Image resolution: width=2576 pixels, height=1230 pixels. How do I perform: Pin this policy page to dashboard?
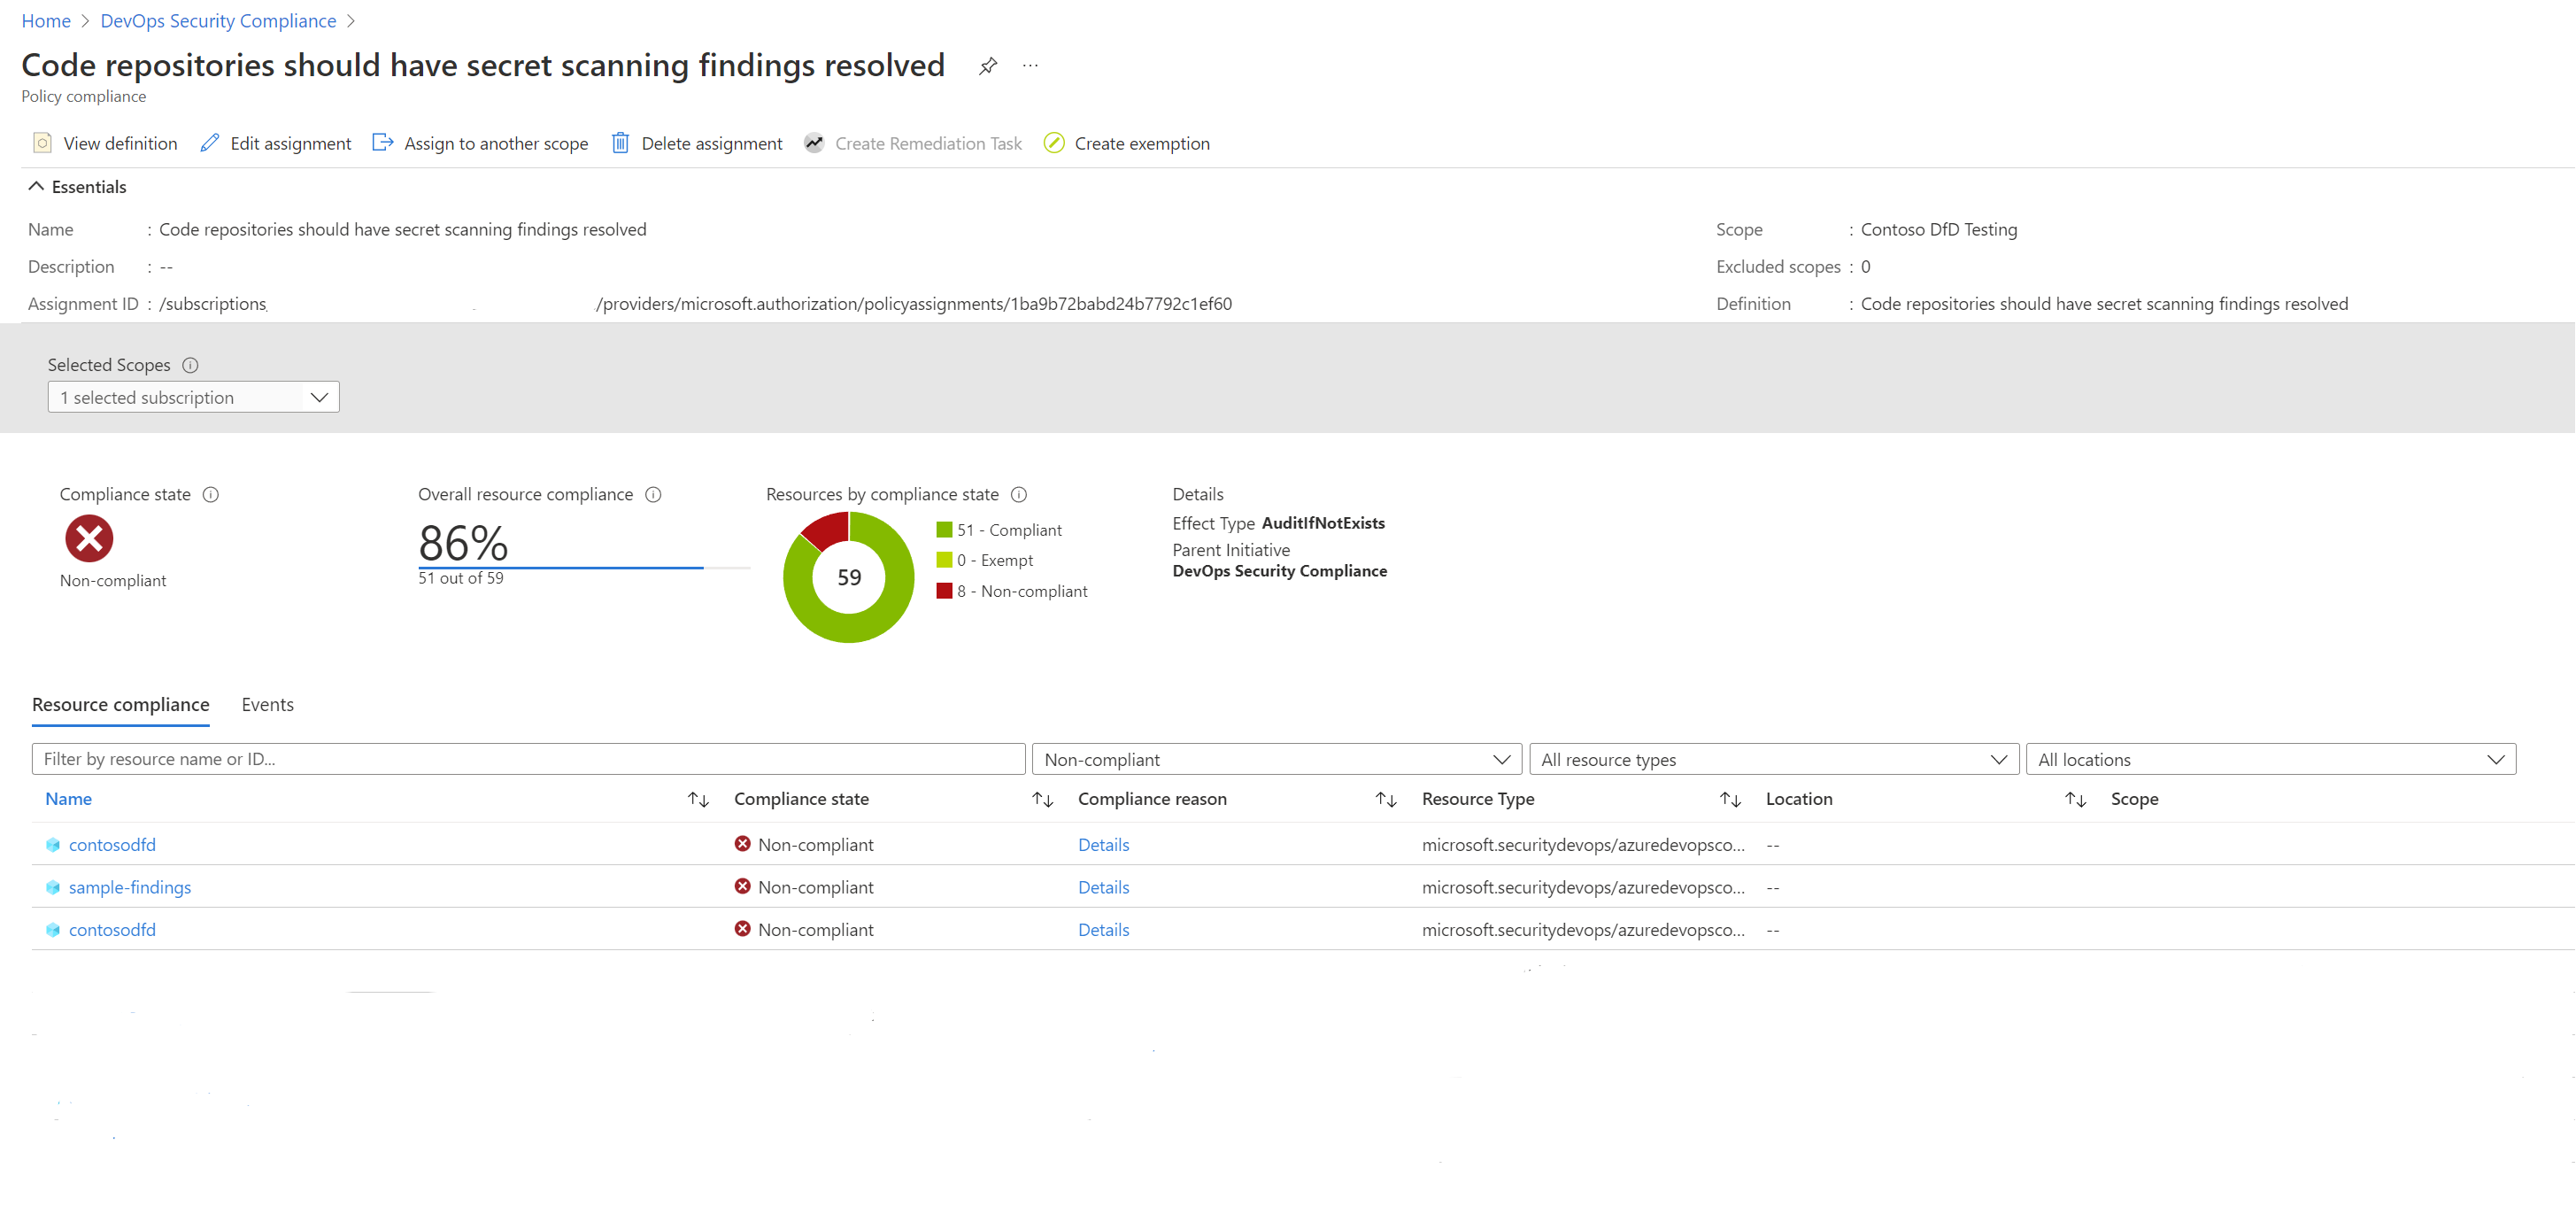[988, 66]
